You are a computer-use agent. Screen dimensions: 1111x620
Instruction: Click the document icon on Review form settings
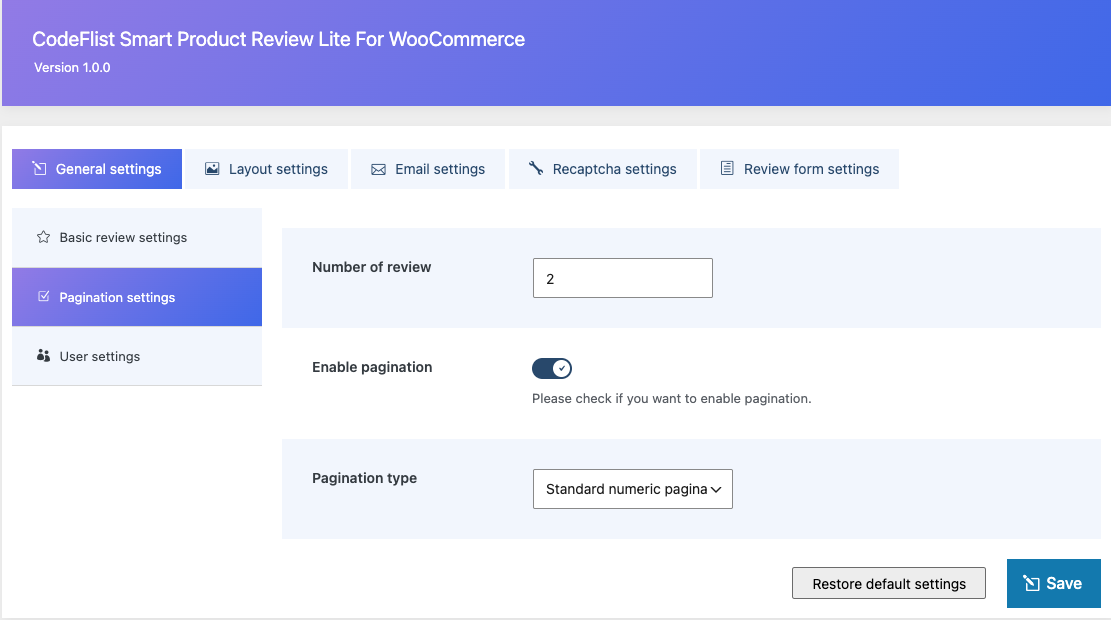(727, 168)
